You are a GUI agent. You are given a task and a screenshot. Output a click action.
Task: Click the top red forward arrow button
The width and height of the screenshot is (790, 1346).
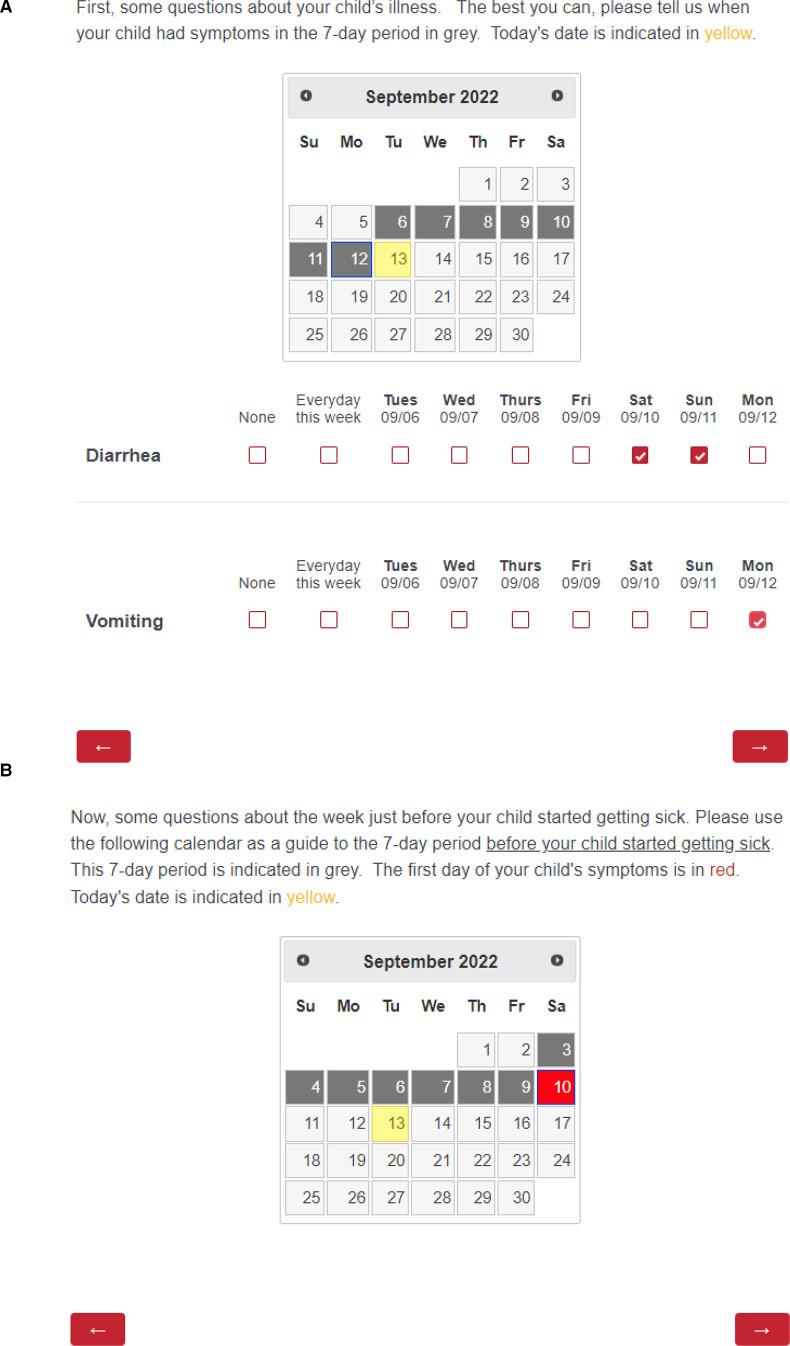pyautogui.click(x=760, y=747)
